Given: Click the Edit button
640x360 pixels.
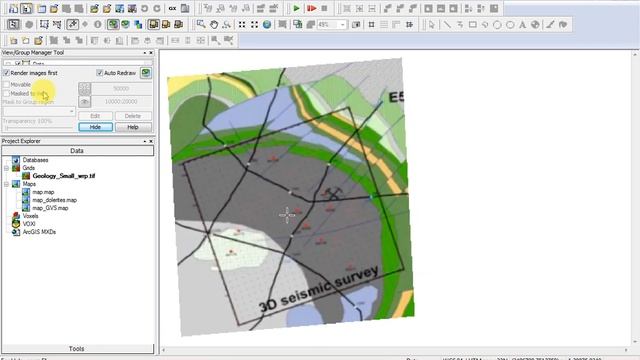Looking at the screenshot, I should click(95, 116).
